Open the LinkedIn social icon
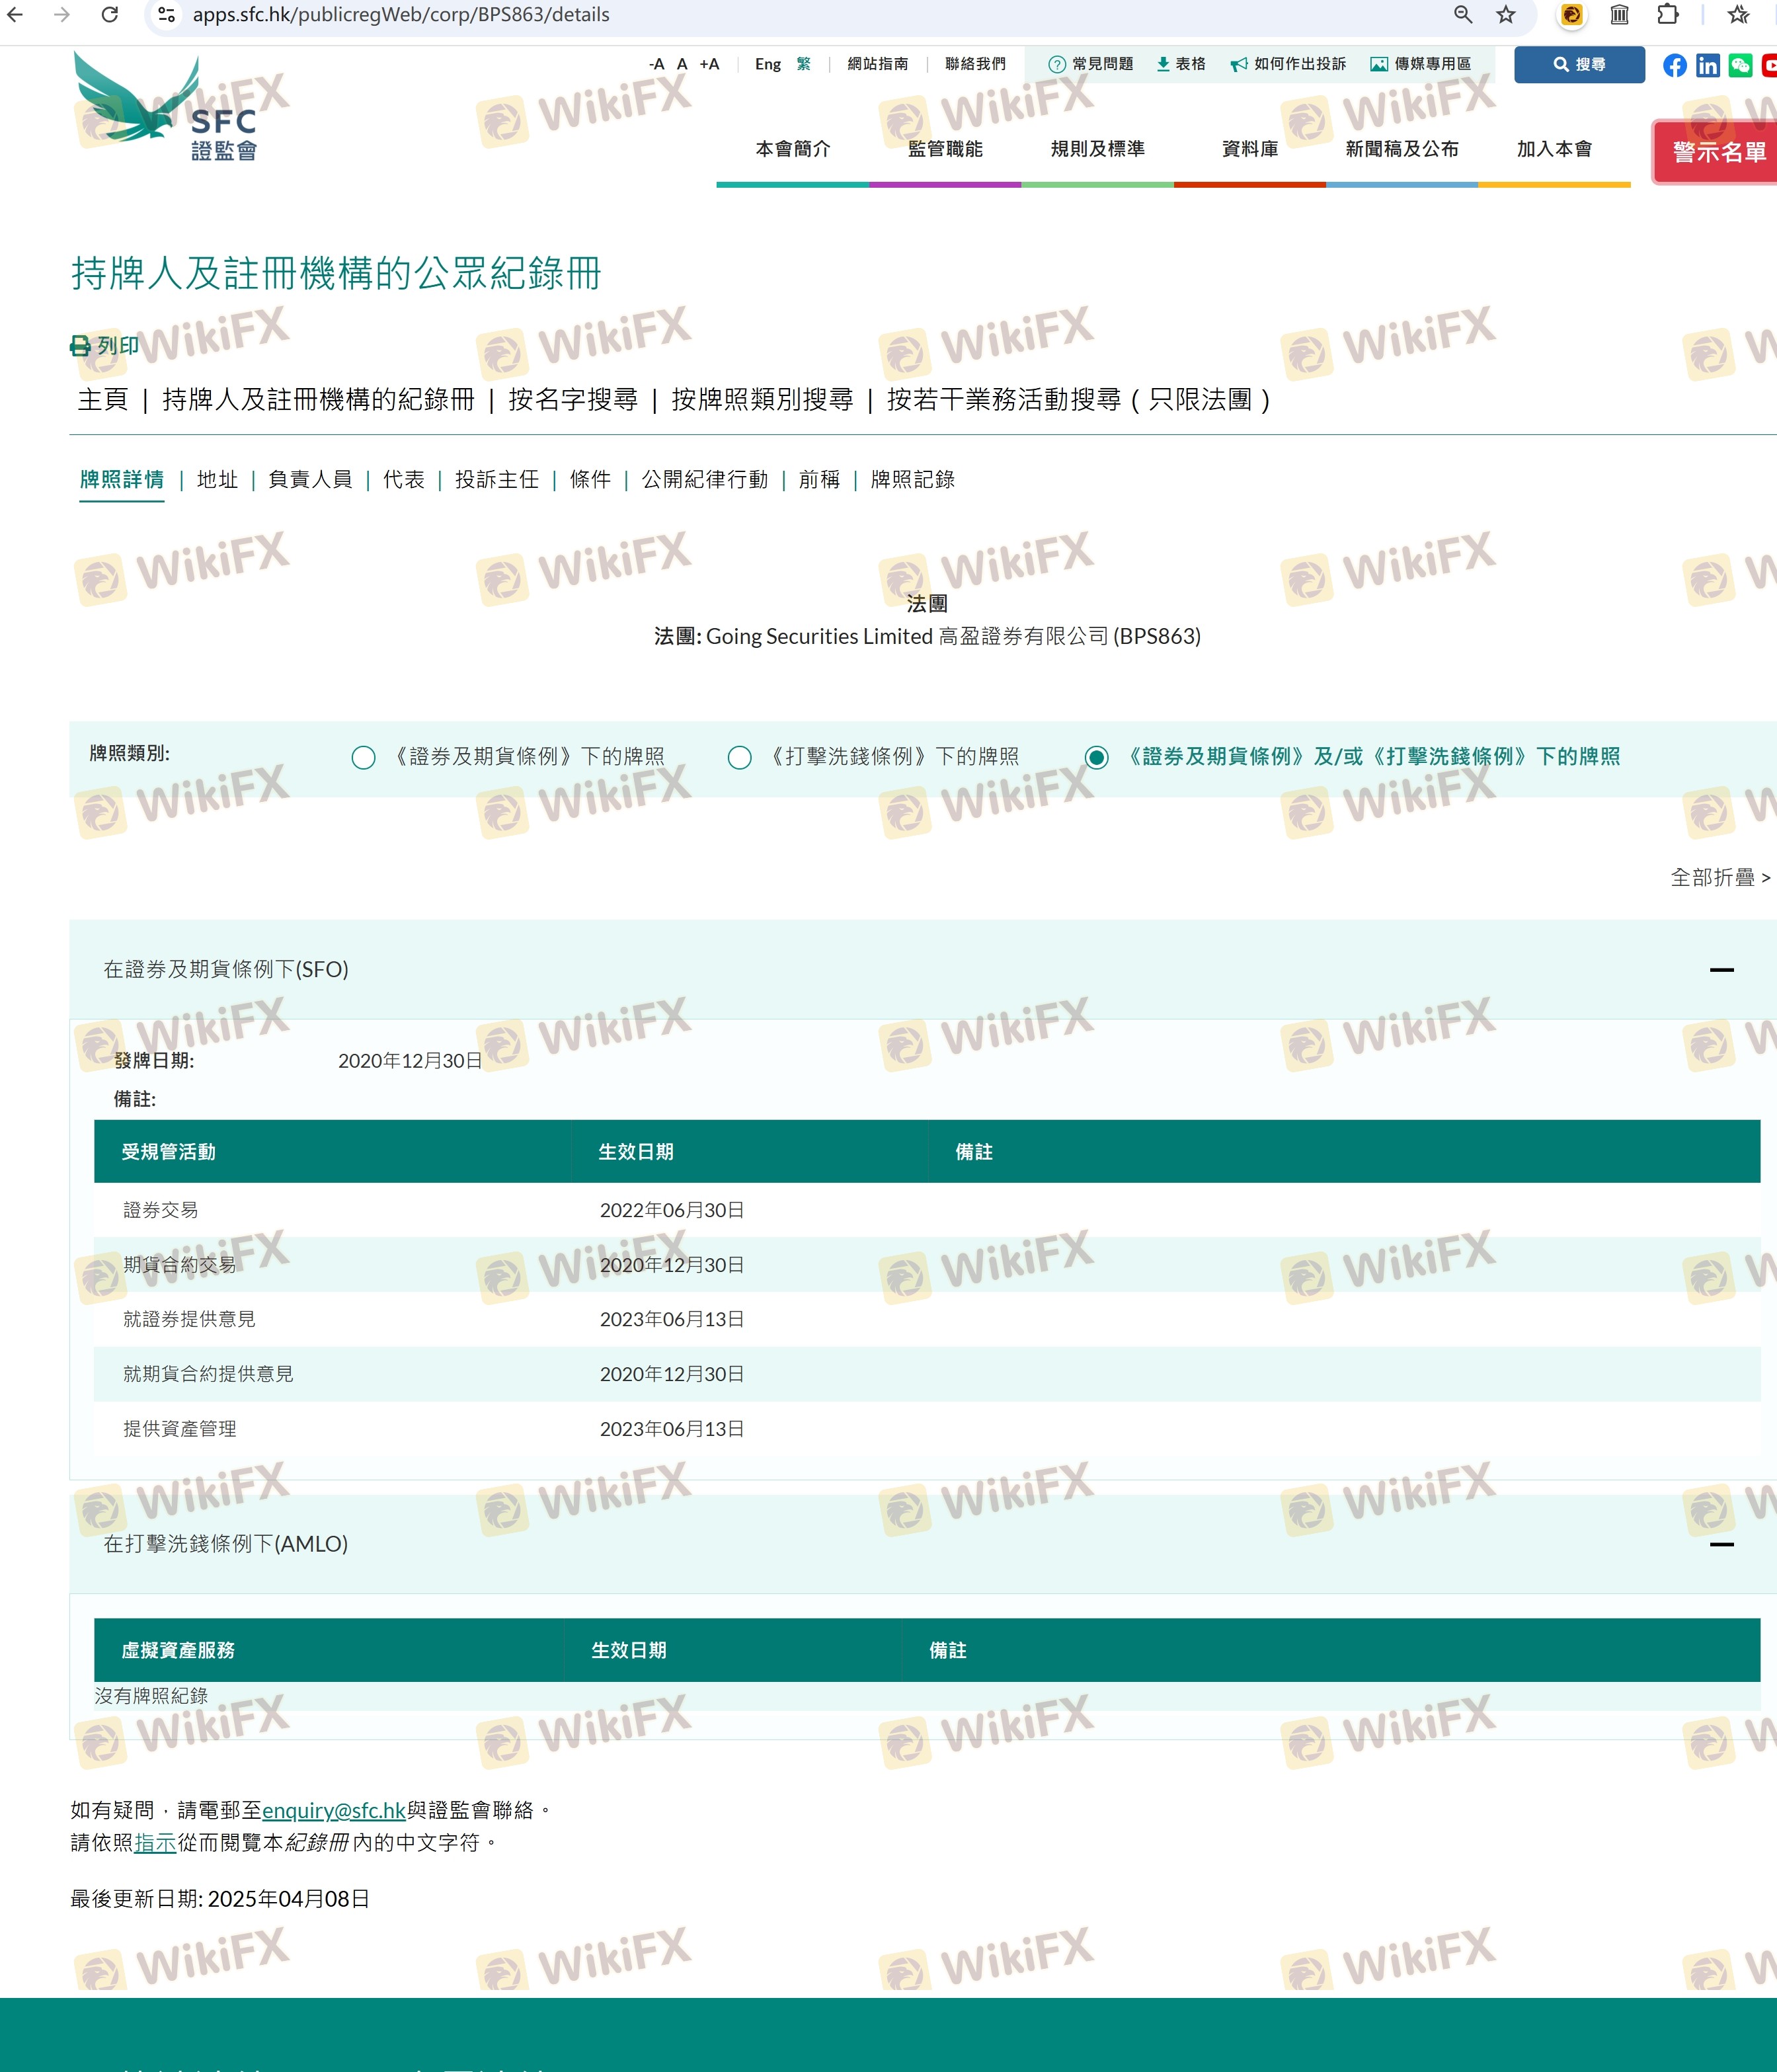Image resolution: width=1777 pixels, height=2072 pixels. [x=1707, y=65]
